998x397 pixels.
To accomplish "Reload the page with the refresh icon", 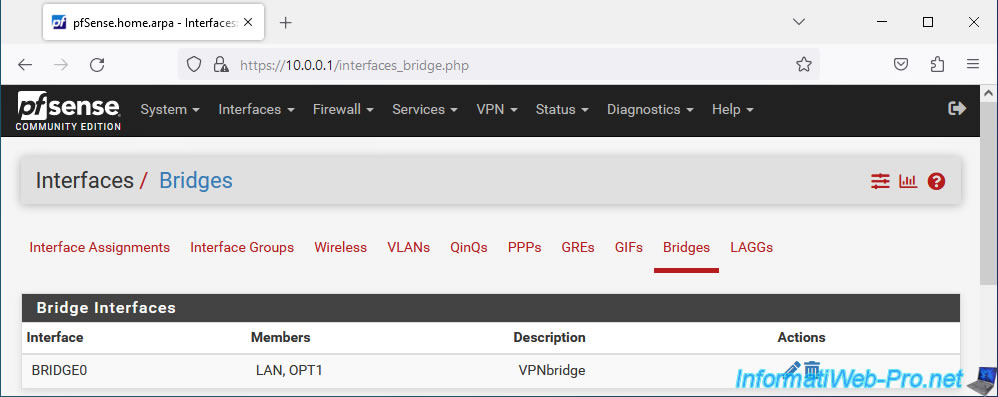I will pyautogui.click(x=97, y=64).
